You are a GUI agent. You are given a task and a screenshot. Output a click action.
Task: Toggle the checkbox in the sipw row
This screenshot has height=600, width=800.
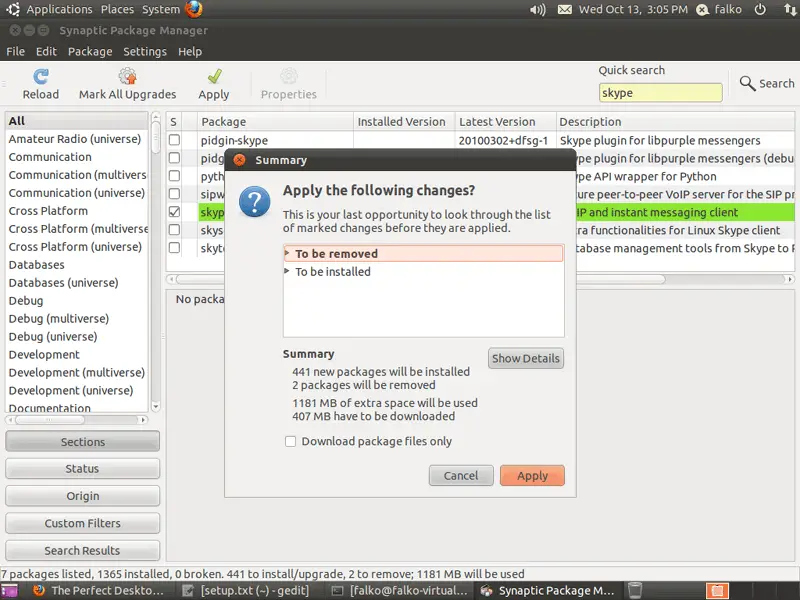pos(174,194)
